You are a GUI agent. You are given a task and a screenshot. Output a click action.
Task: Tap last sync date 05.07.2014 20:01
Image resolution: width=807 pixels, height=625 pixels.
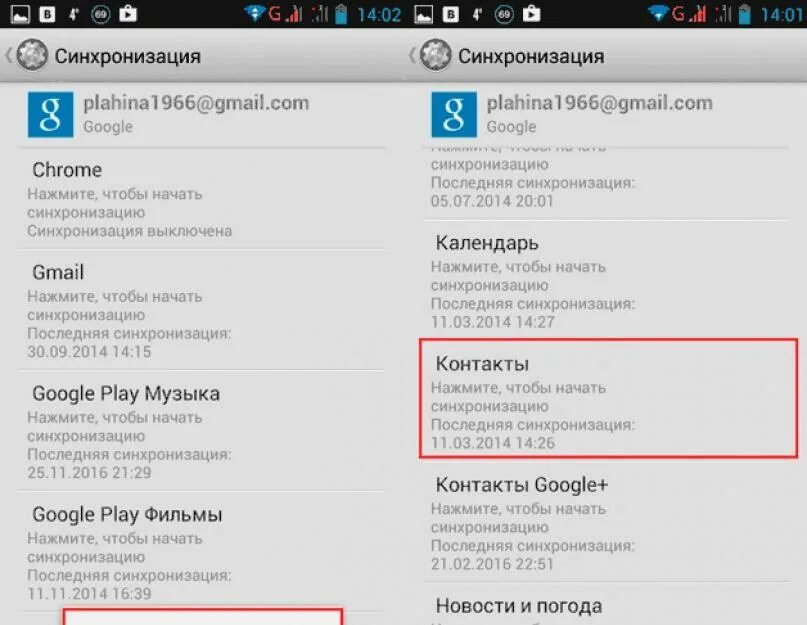click(492, 201)
